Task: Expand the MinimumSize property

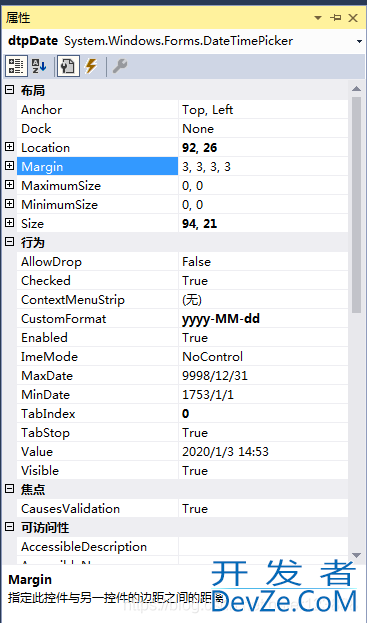Action: [9, 204]
